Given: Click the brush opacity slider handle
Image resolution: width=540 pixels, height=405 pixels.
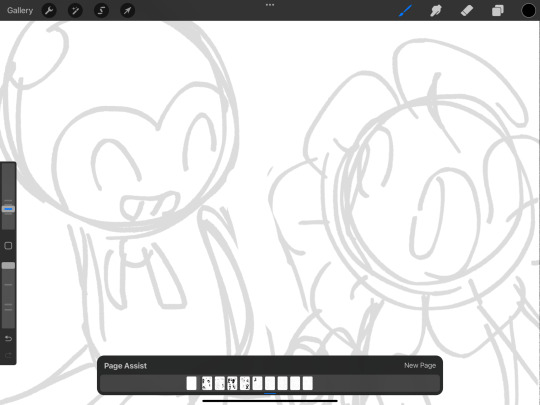Looking at the screenshot, I should (8, 266).
